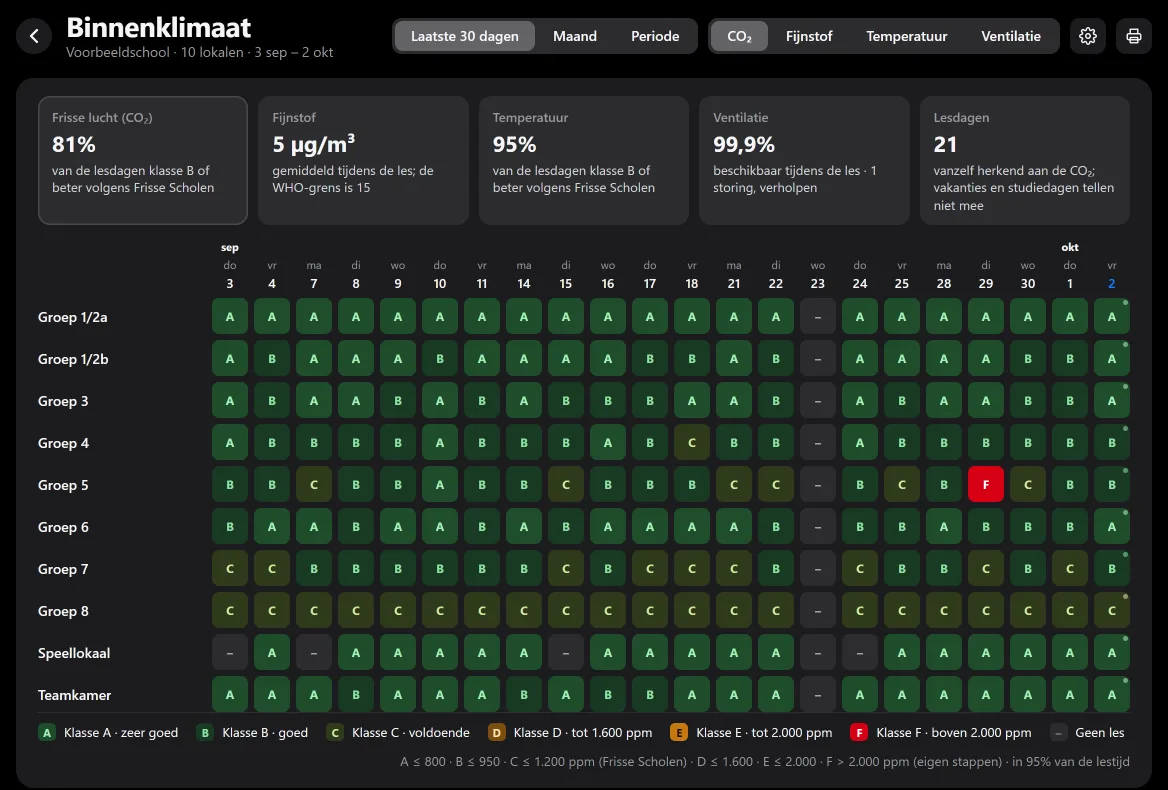
Task: Open settings with the gear icon
Action: point(1088,36)
